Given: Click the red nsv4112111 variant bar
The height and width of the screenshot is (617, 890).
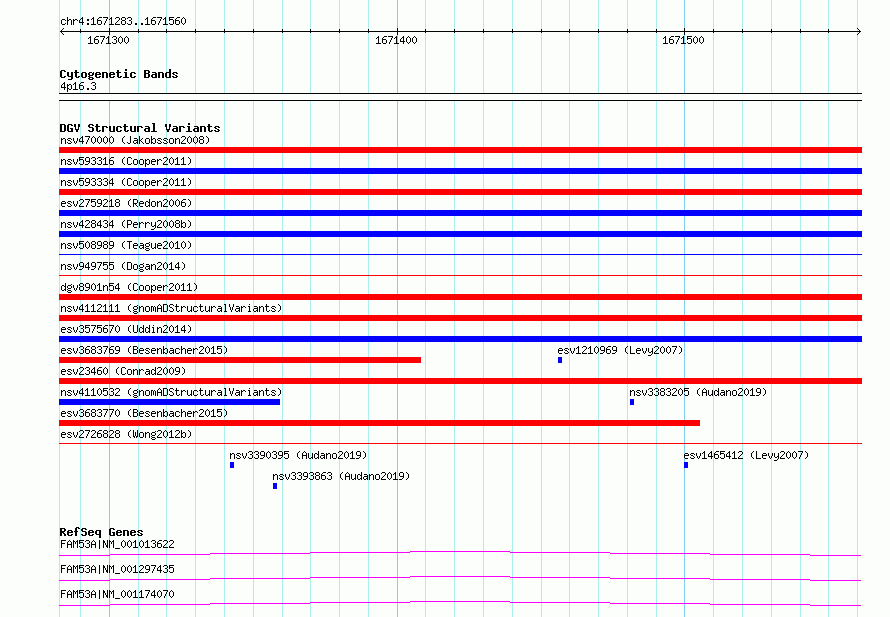Looking at the screenshot, I should (x=460, y=318).
